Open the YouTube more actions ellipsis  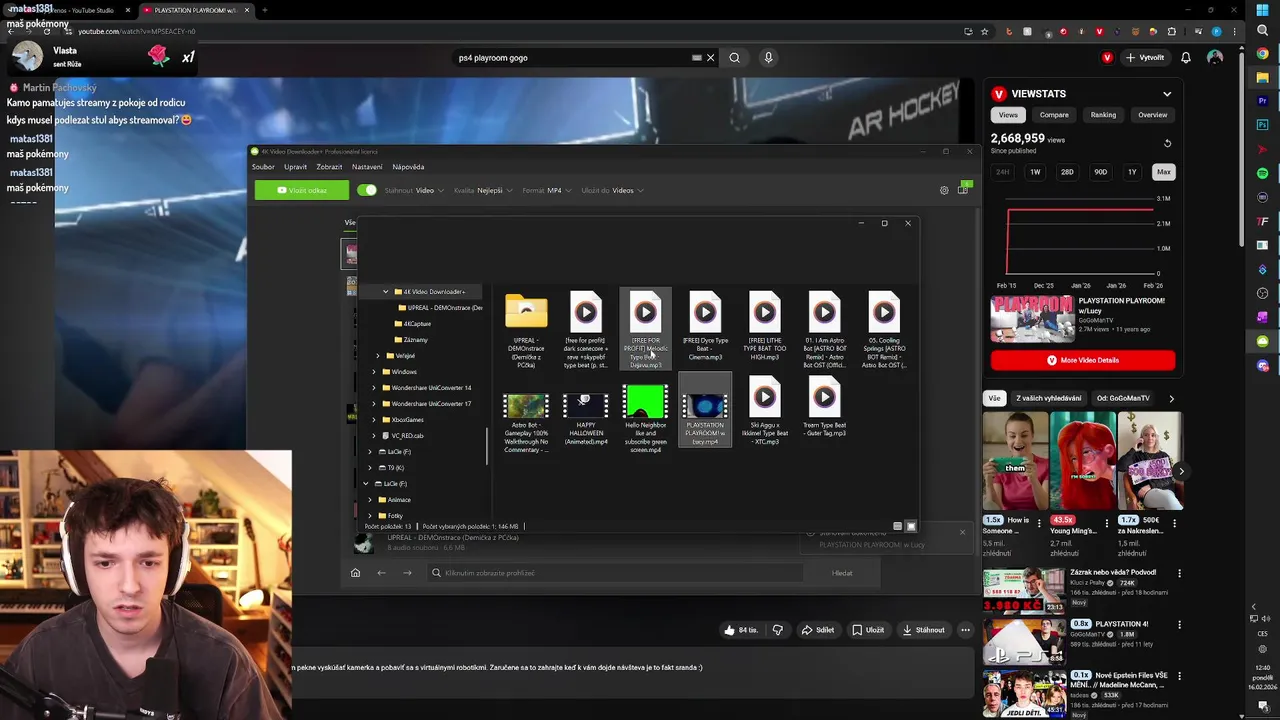(965, 630)
